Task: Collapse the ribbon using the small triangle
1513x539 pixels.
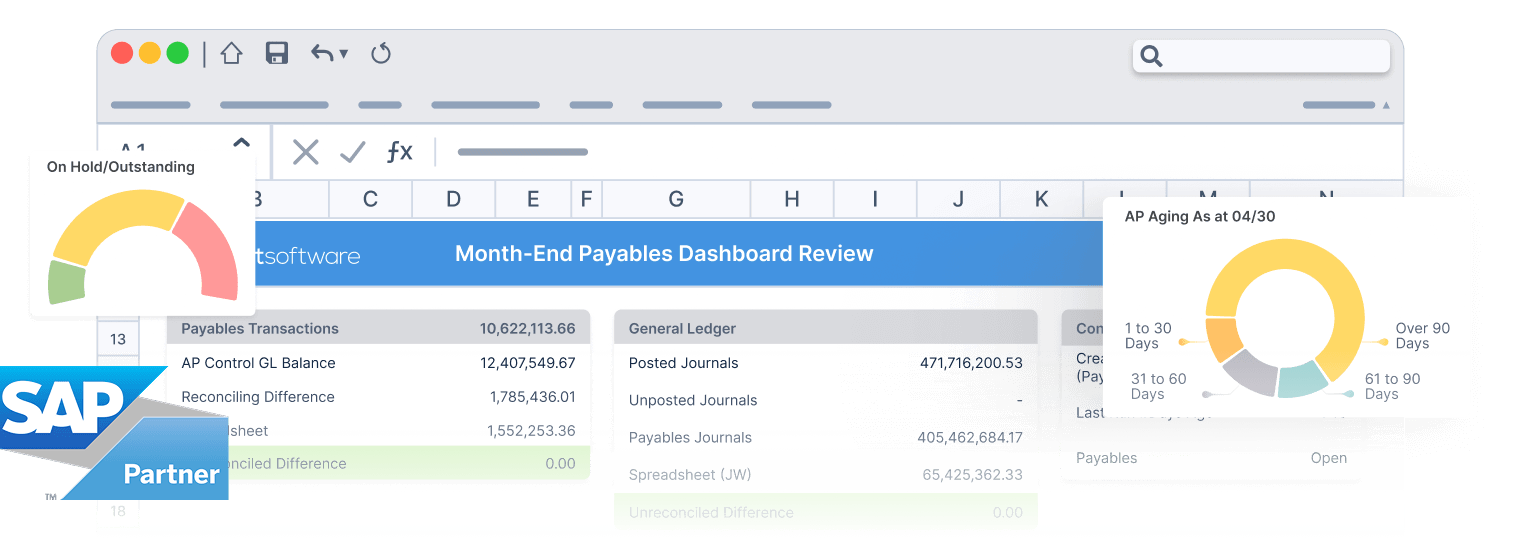Action: 1385,105
